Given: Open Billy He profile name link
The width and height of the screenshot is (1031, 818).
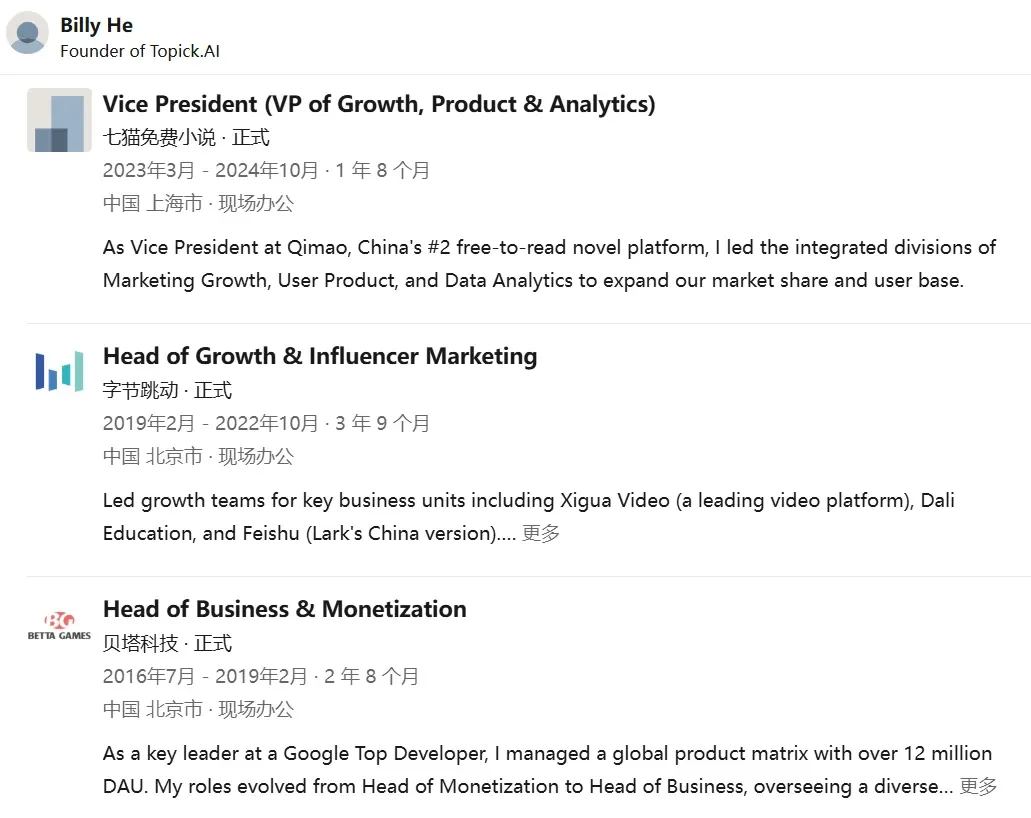Looking at the screenshot, I should pos(97,25).
